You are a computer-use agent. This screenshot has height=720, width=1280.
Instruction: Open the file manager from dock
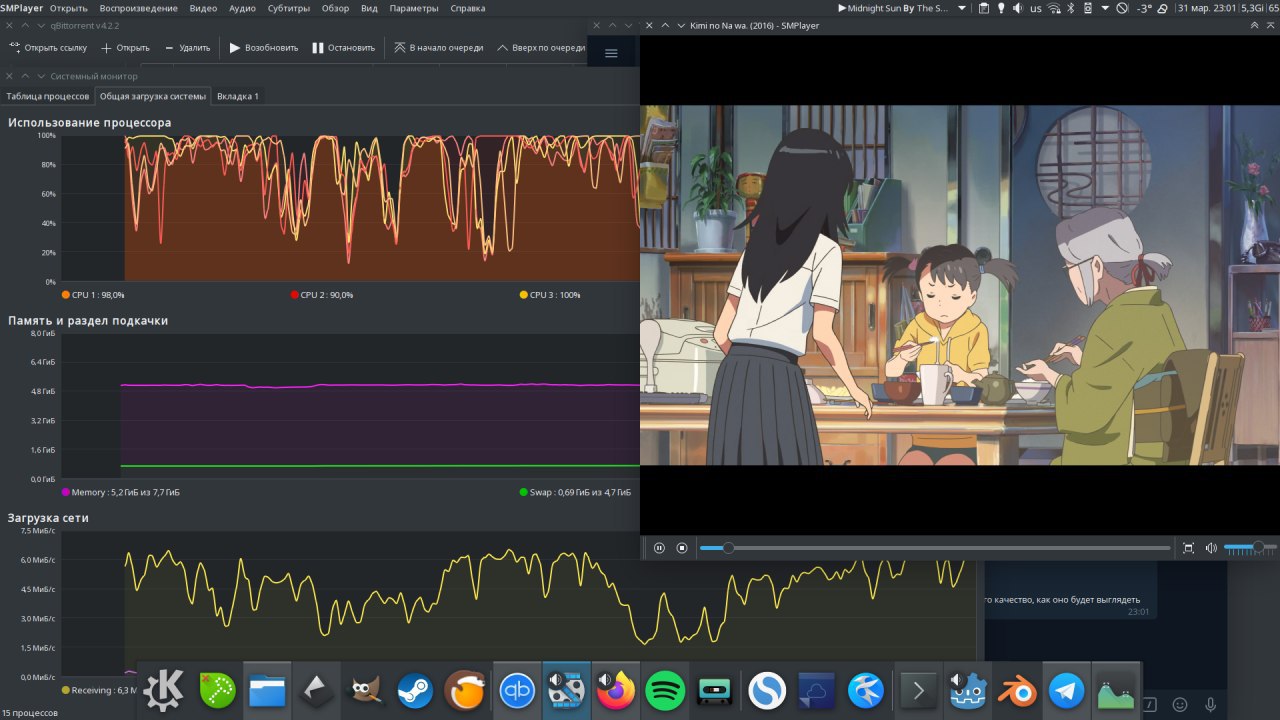[x=267, y=690]
